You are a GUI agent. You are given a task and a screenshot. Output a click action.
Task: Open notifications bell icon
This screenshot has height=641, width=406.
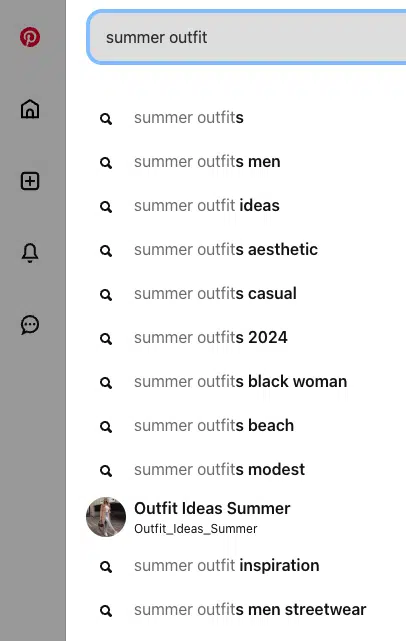click(30, 253)
